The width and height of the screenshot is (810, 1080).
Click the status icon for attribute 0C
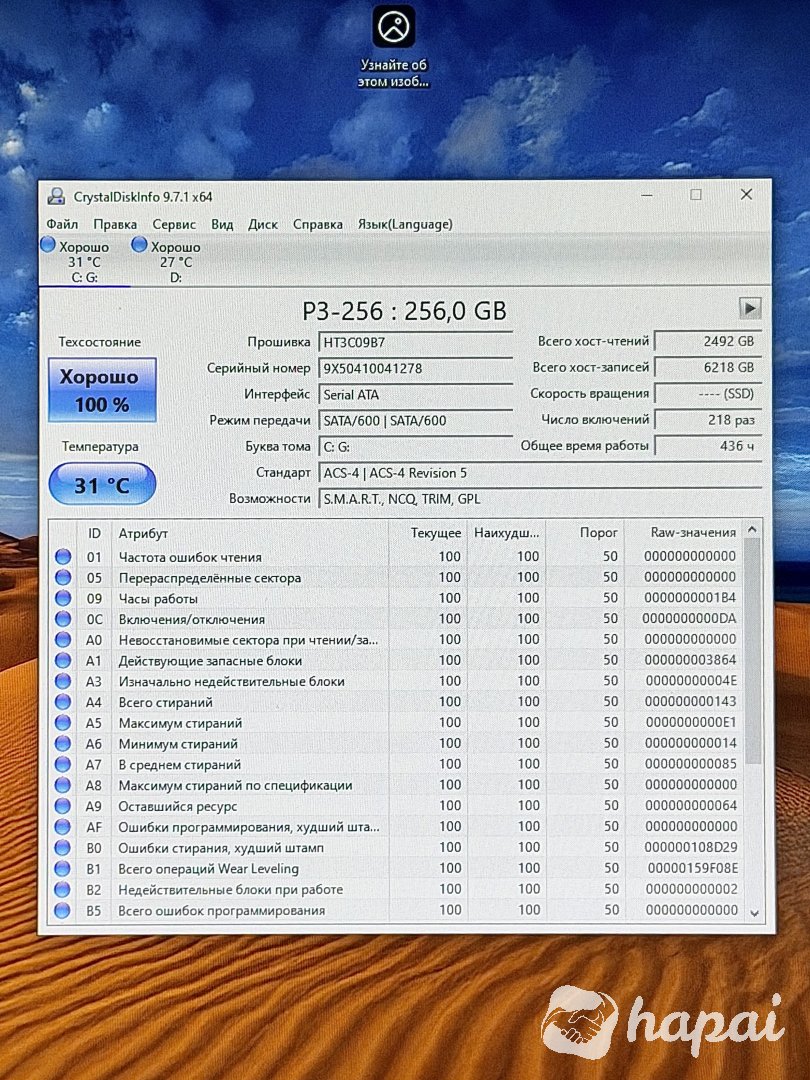(63, 619)
